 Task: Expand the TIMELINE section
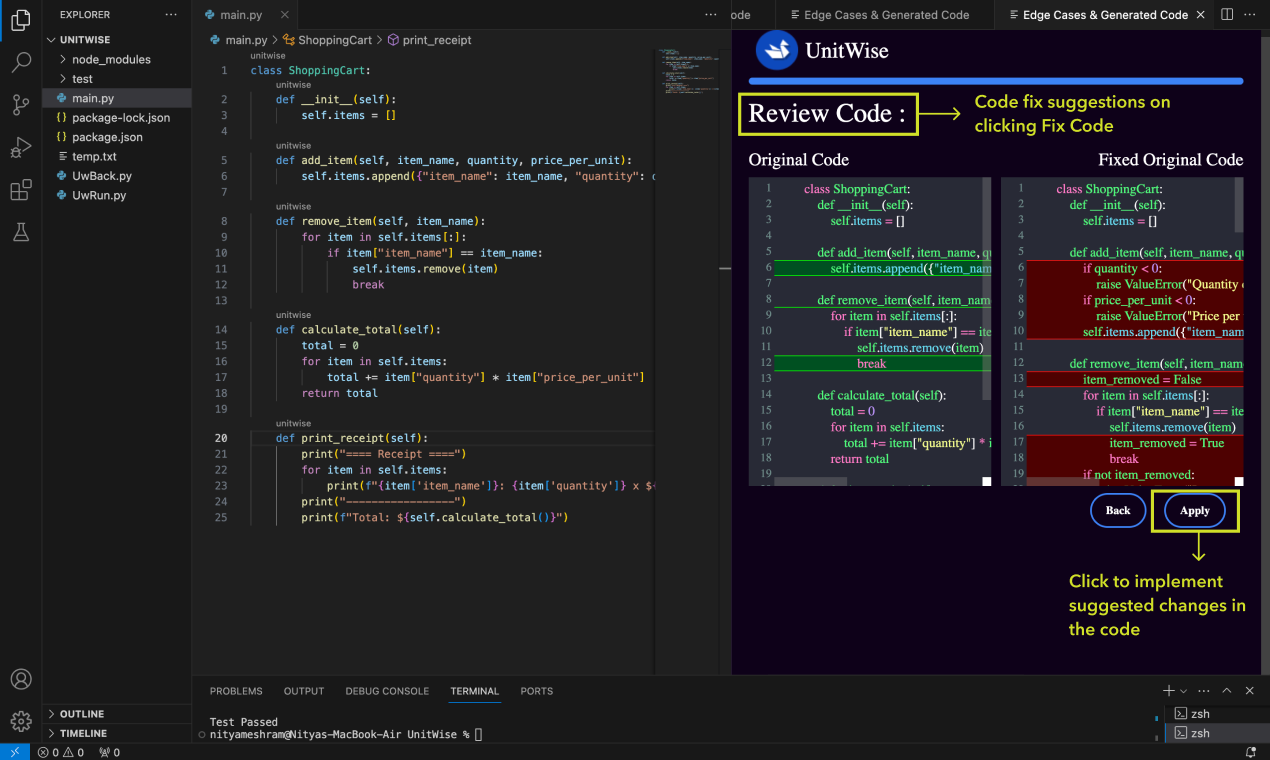116,733
